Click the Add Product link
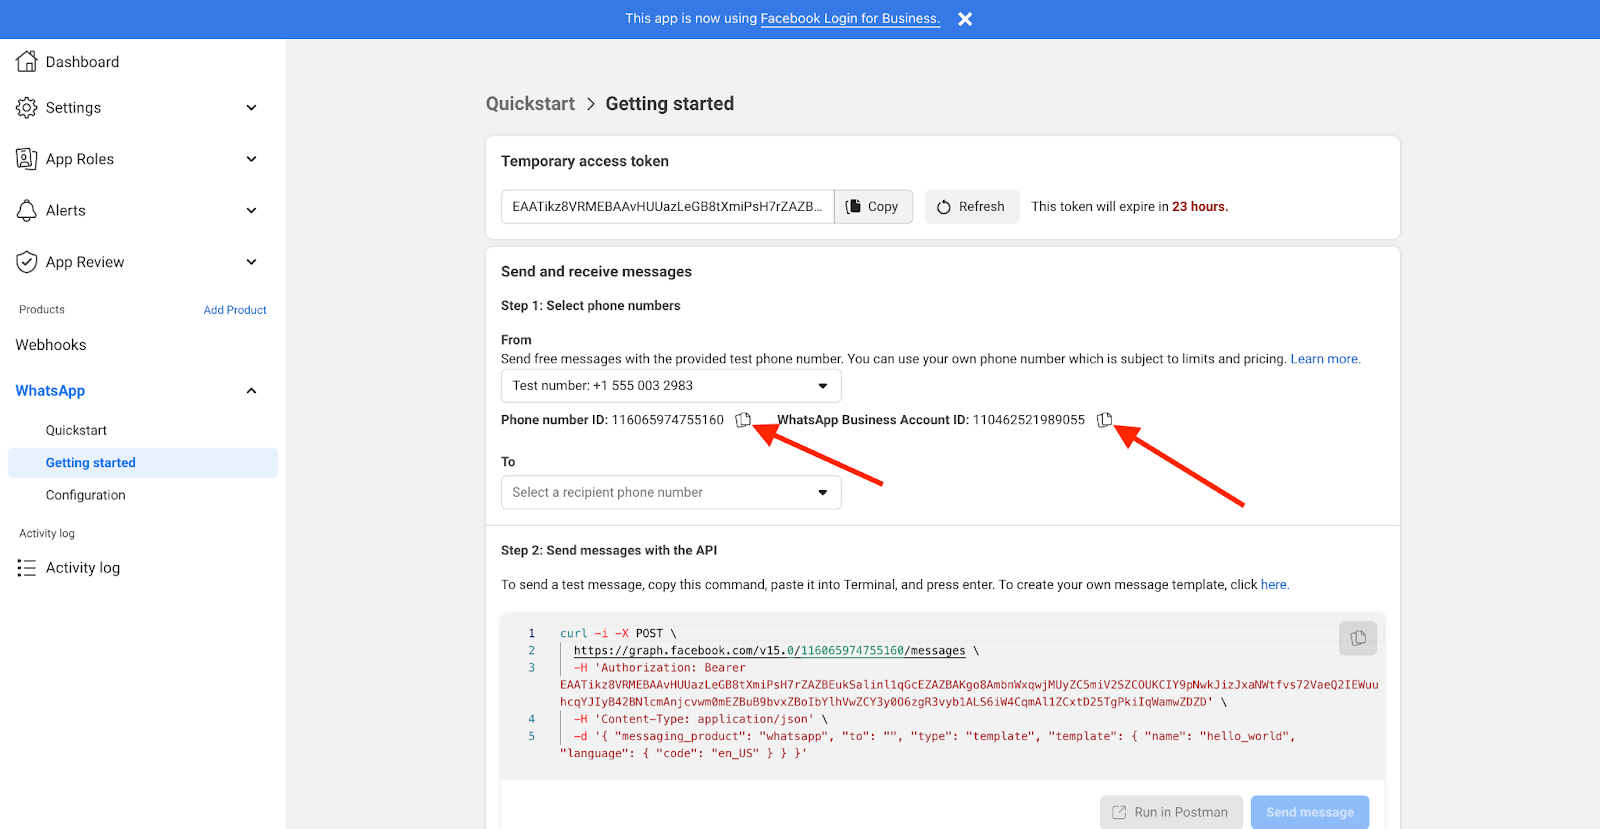Viewport: 1600px width, 829px height. 235,310
